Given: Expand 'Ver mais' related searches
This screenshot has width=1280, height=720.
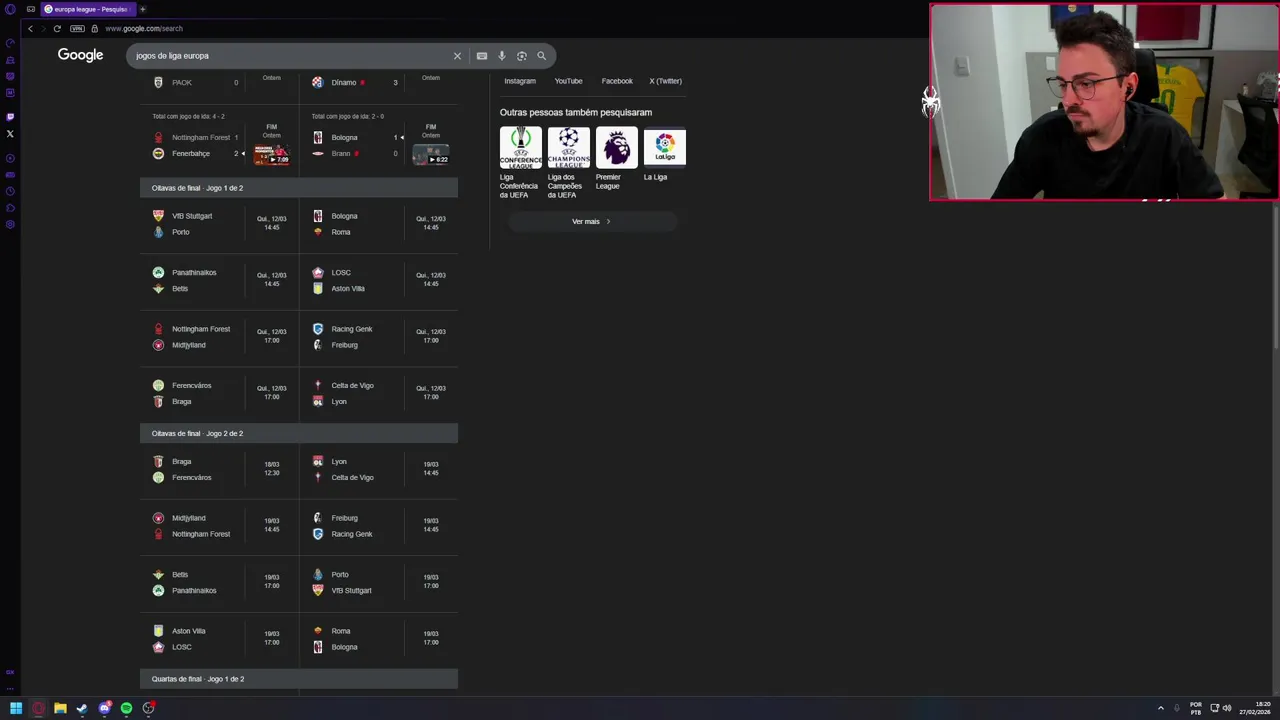Looking at the screenshot, I should coord(591,221).
